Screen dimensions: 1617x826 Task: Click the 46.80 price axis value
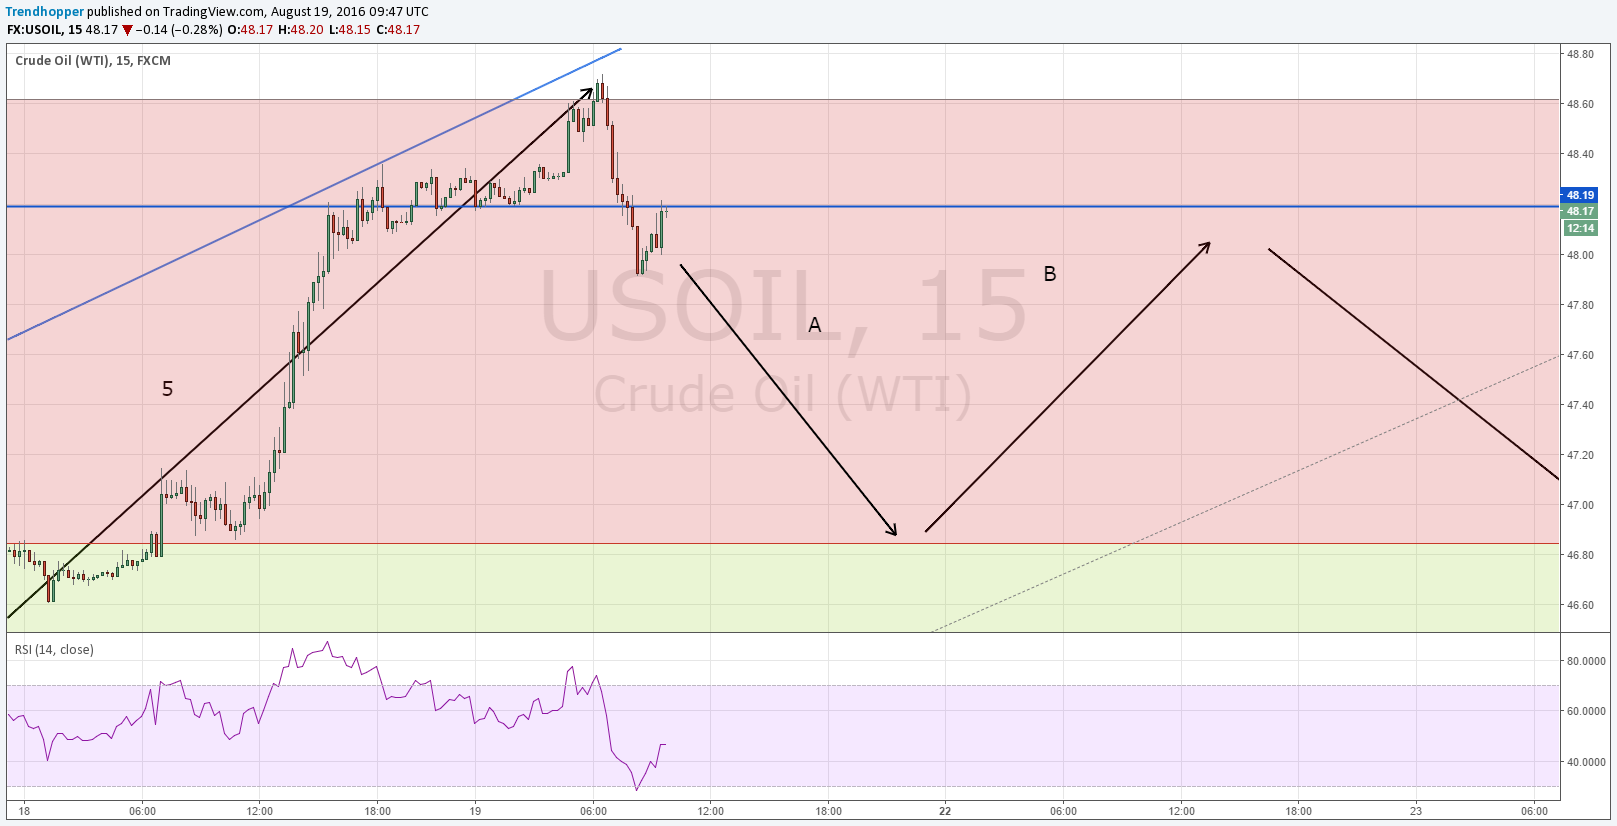click(x=1580, y=555)
